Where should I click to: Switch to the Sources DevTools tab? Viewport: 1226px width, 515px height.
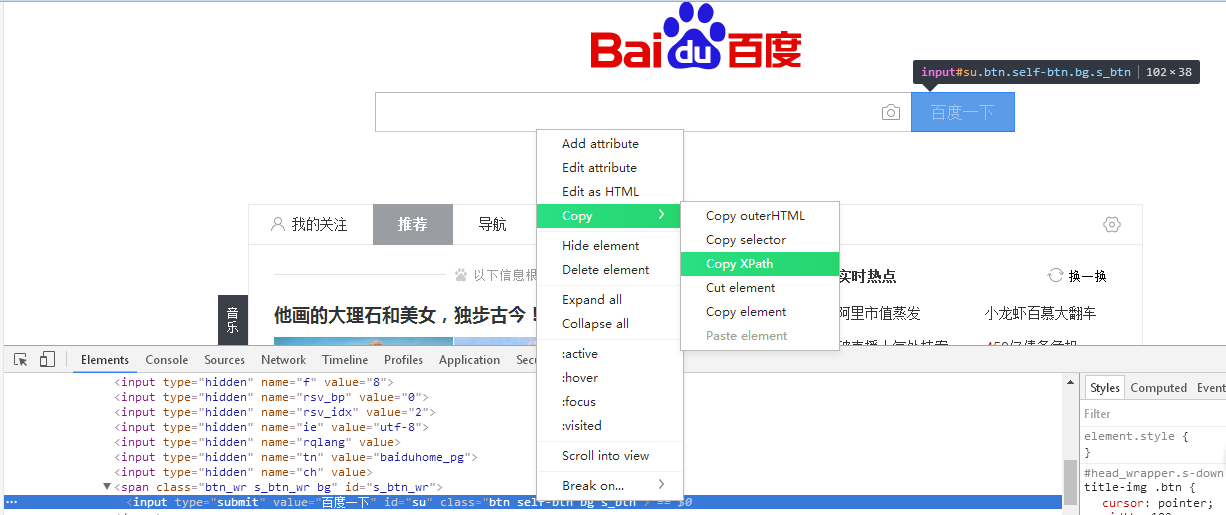pyautogui.click(x=225, y=360)
